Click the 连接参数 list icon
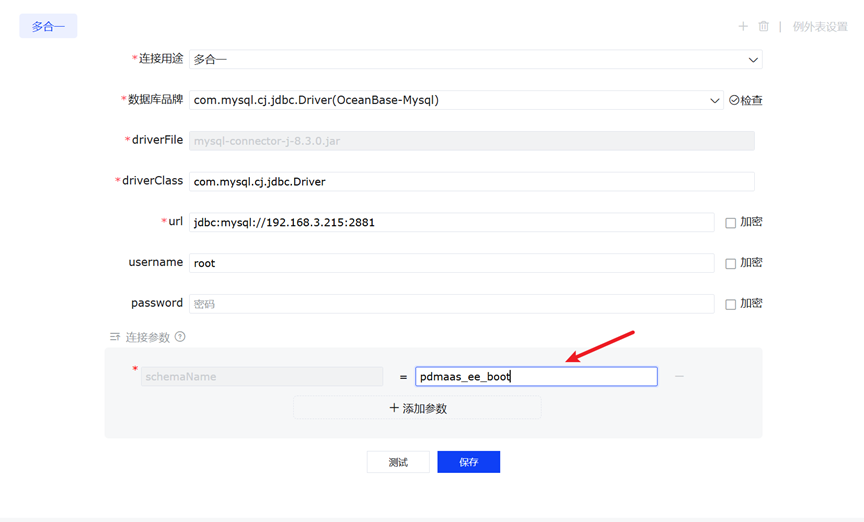This screenshot has height=522, width=864. [x=115, y=337]
